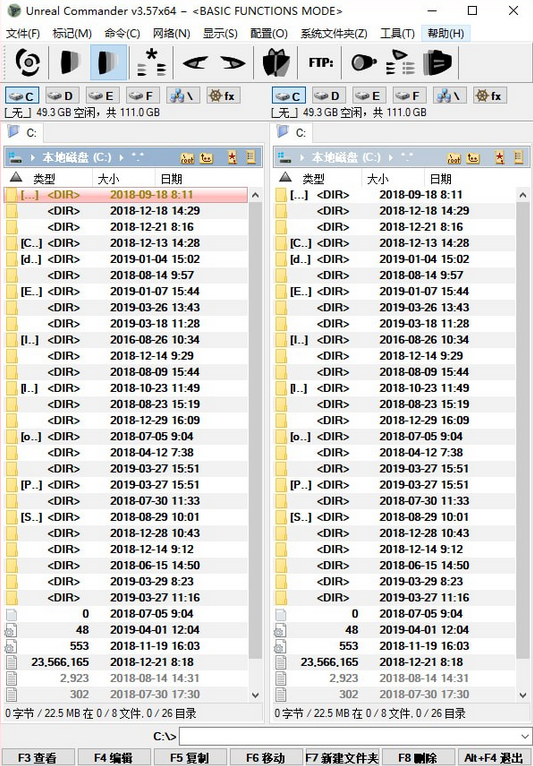The image size is (533, 766).
Task: Click fx drive button in left panel
Action: point(223,96)
